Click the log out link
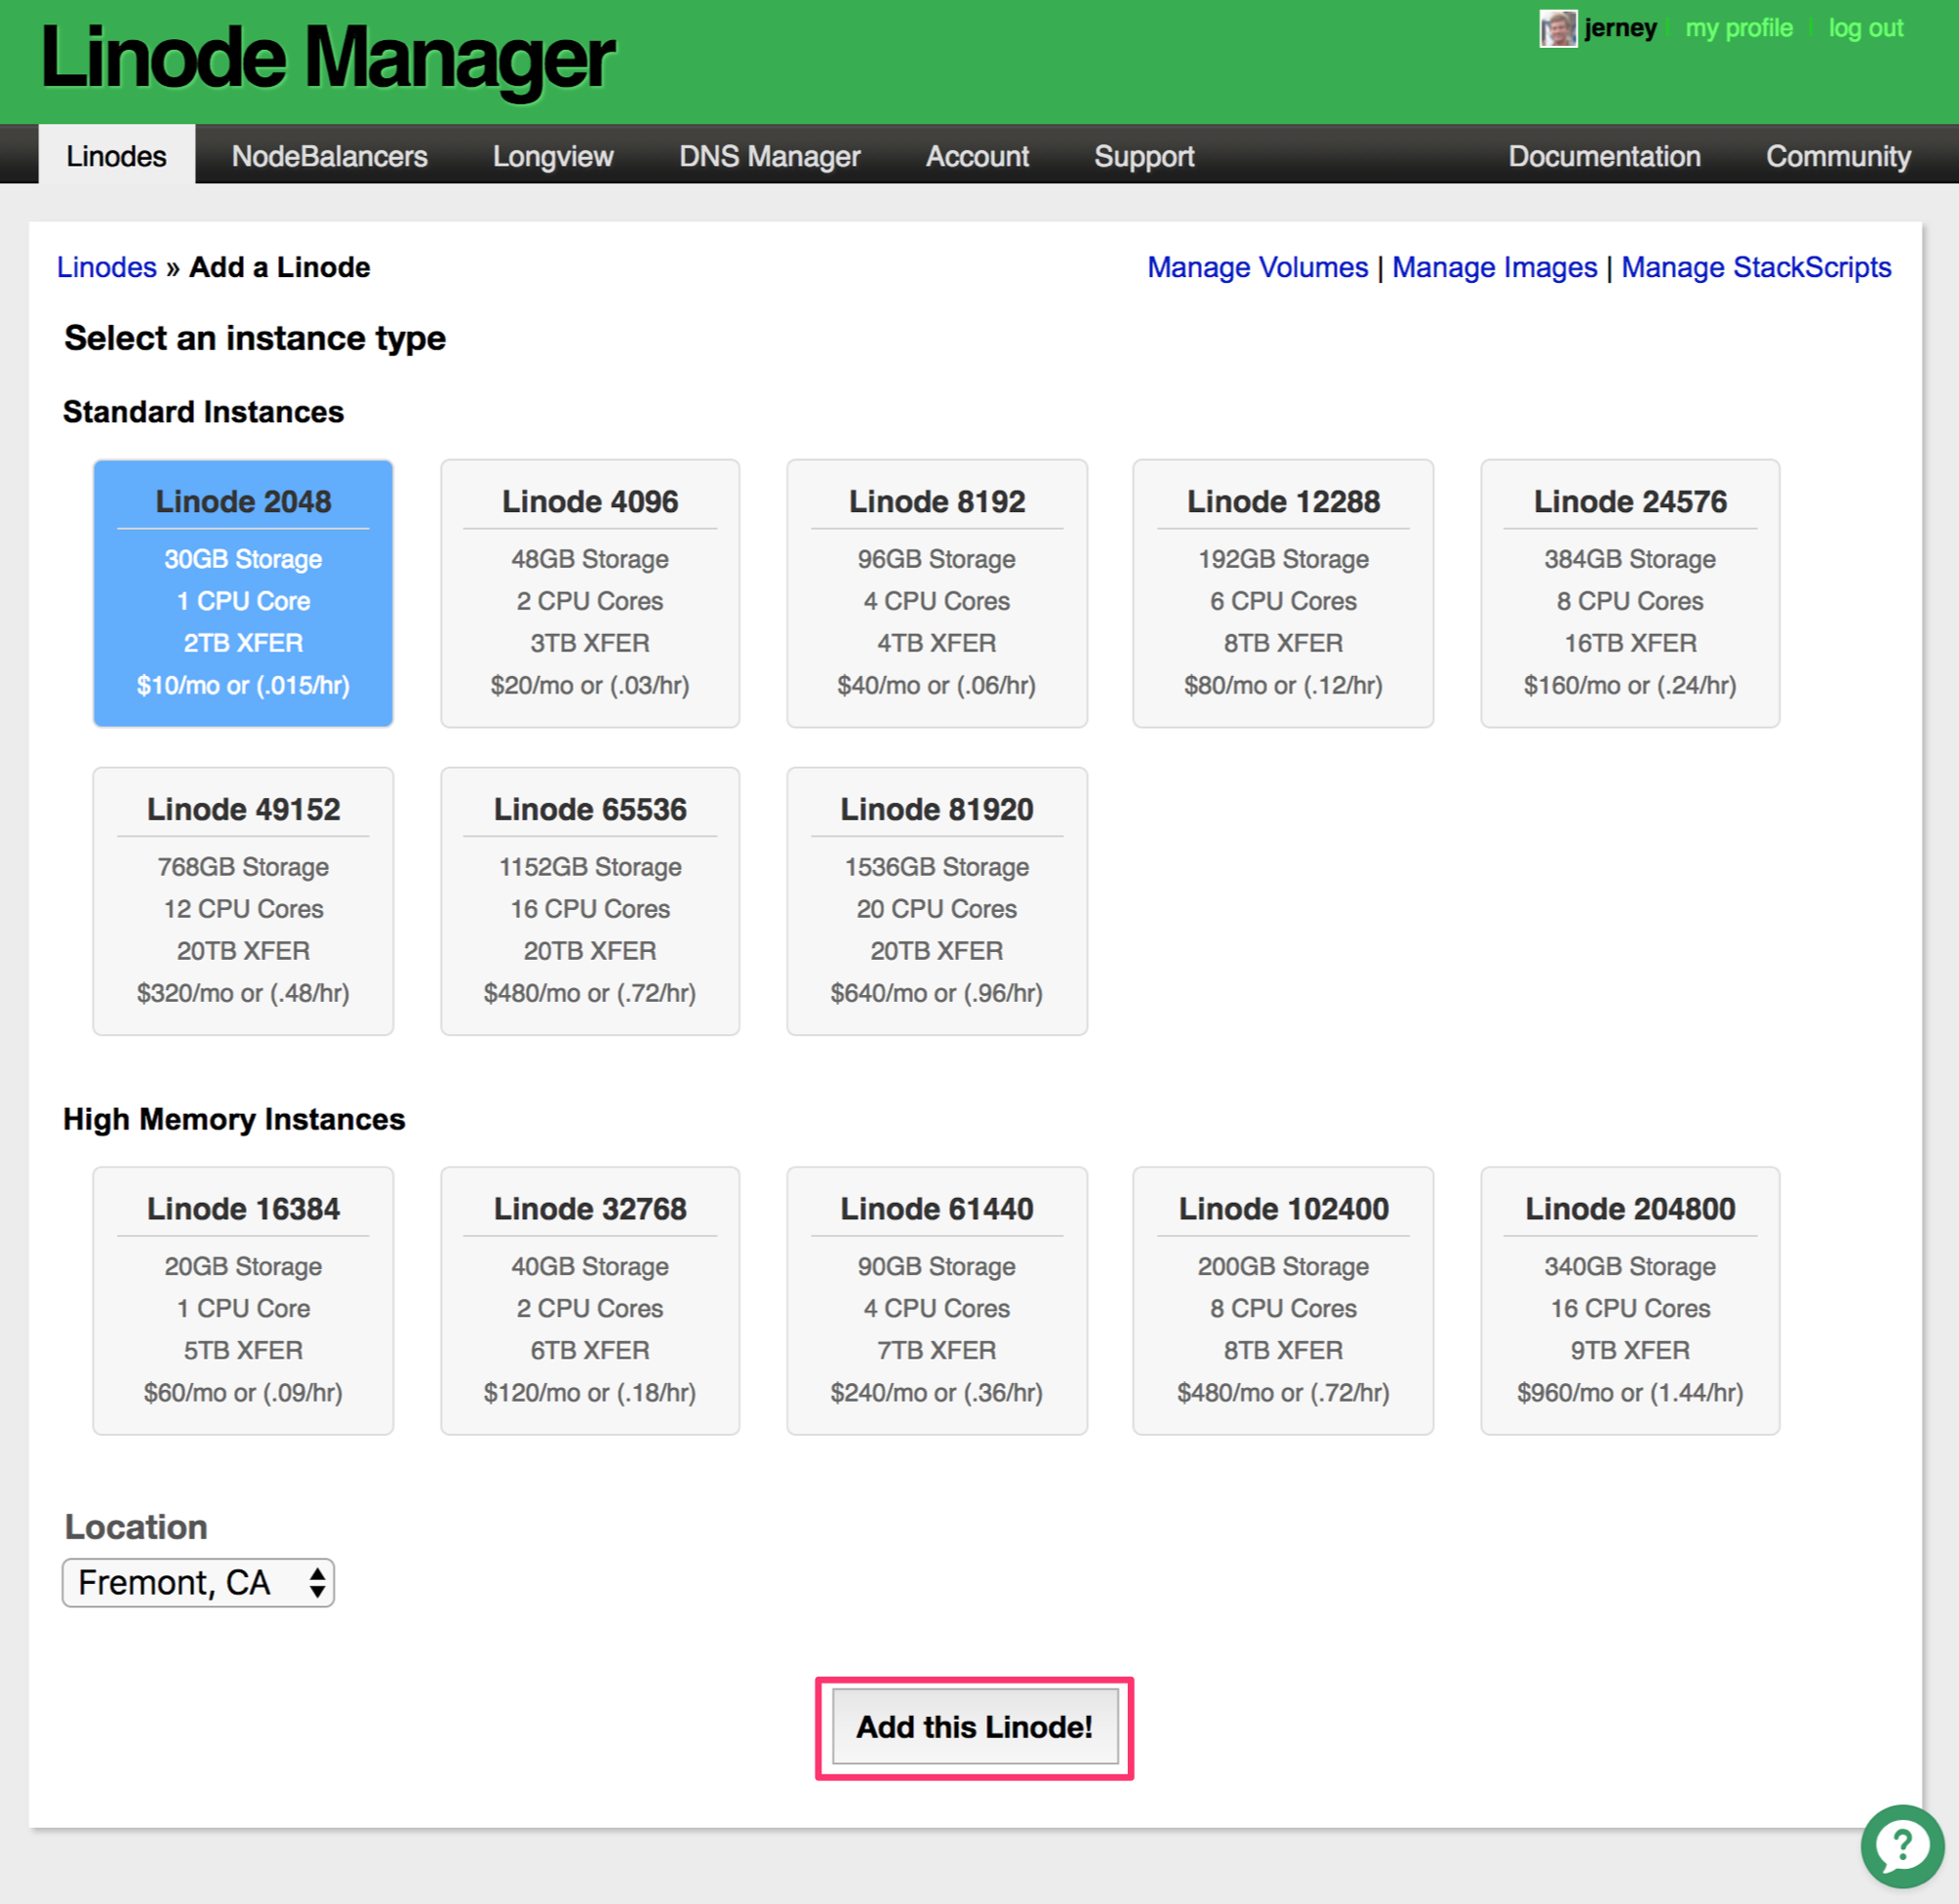The image size is (1959, 1904). [1865, 28]
